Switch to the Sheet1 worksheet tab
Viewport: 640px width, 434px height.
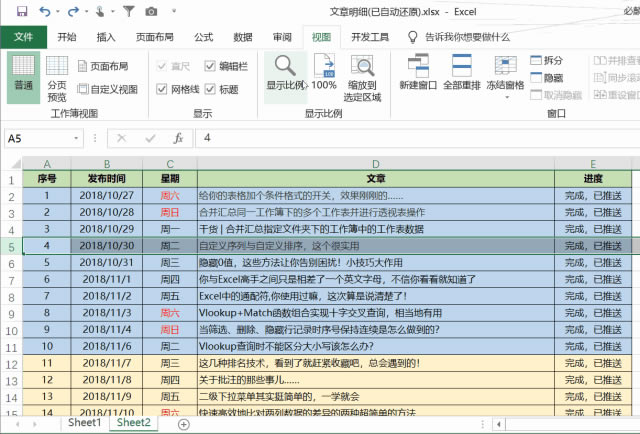(x=84, y=423)
